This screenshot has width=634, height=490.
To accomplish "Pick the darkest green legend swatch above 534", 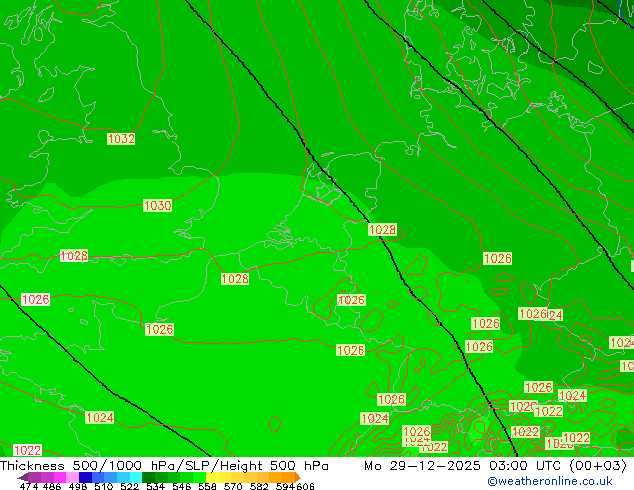I will pyautogui.click(x=148, y=477).
